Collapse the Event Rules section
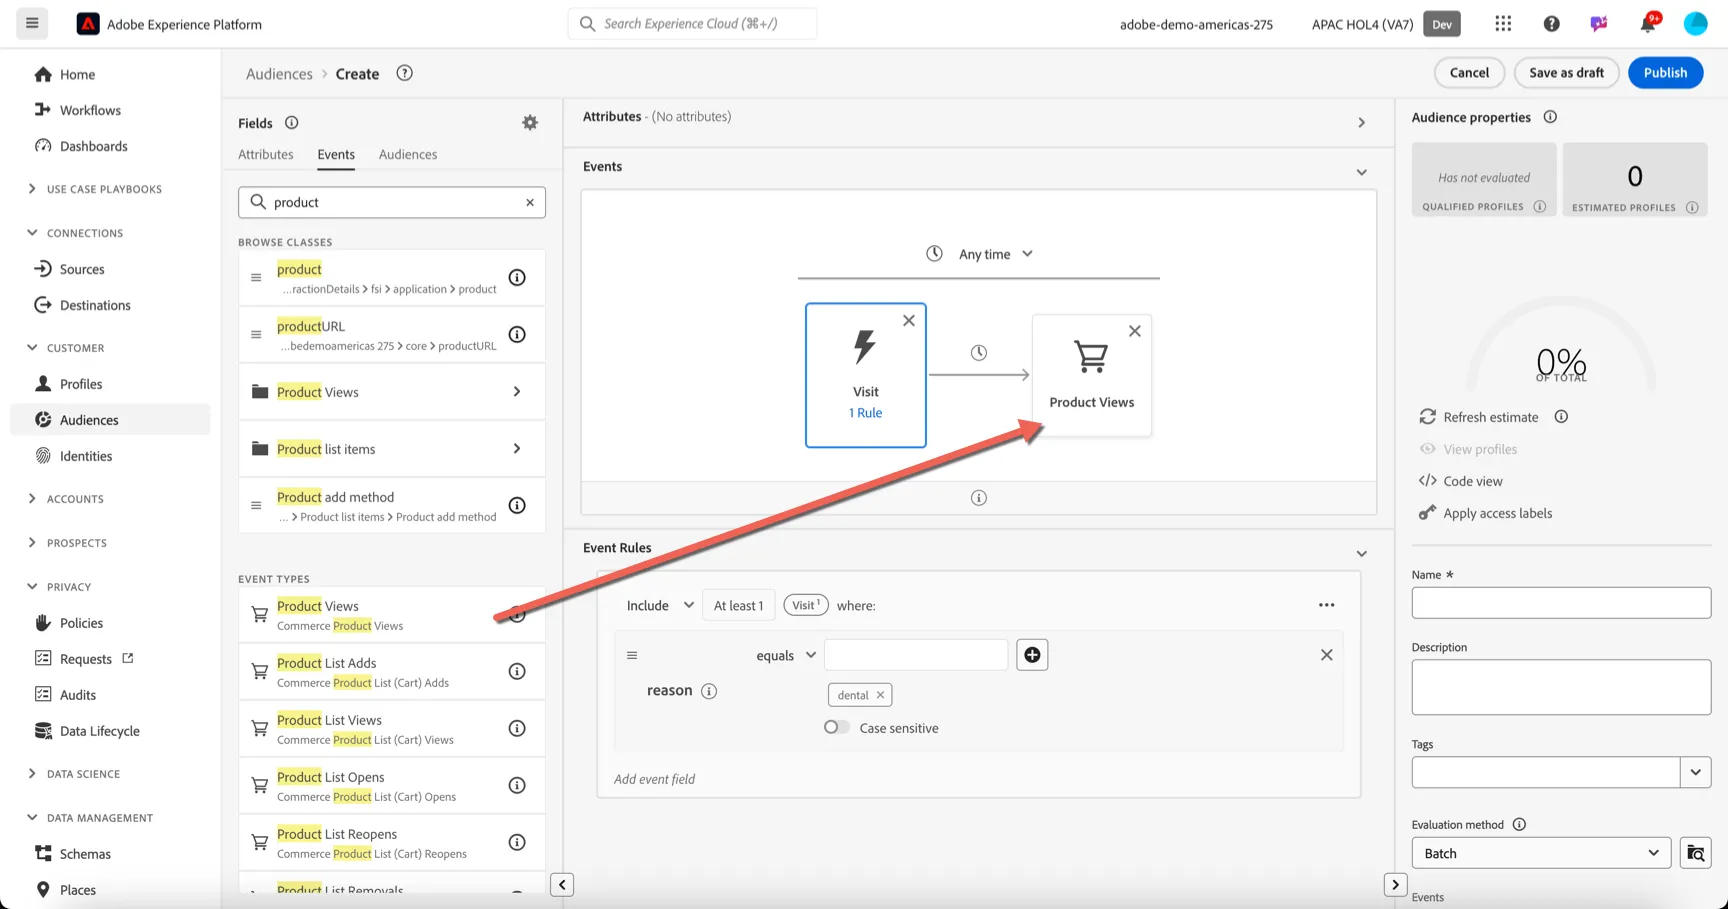1728x909 pixels. (1361, 554)
